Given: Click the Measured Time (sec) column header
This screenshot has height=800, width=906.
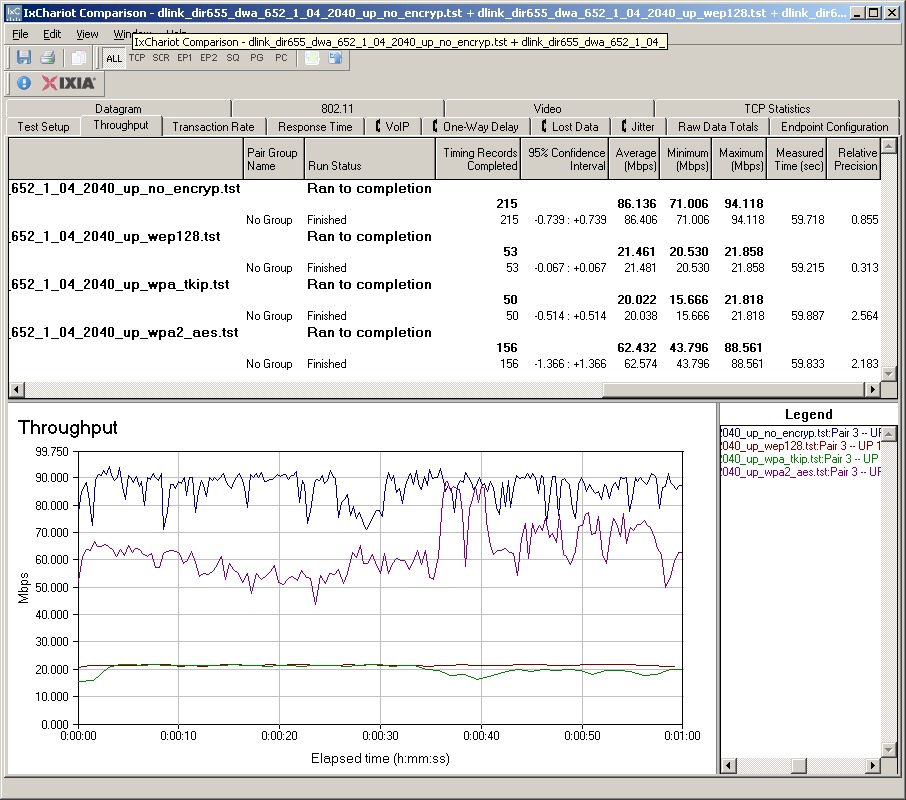Looking at the screenshot, I should pos(797,159).
